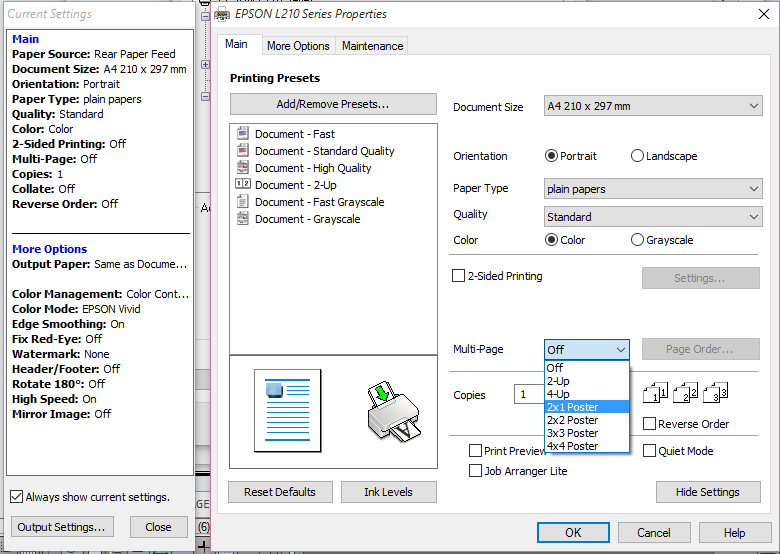Choose Off in Multi-Page list
This screenshot has width=780, height=554.
[587, 368]
